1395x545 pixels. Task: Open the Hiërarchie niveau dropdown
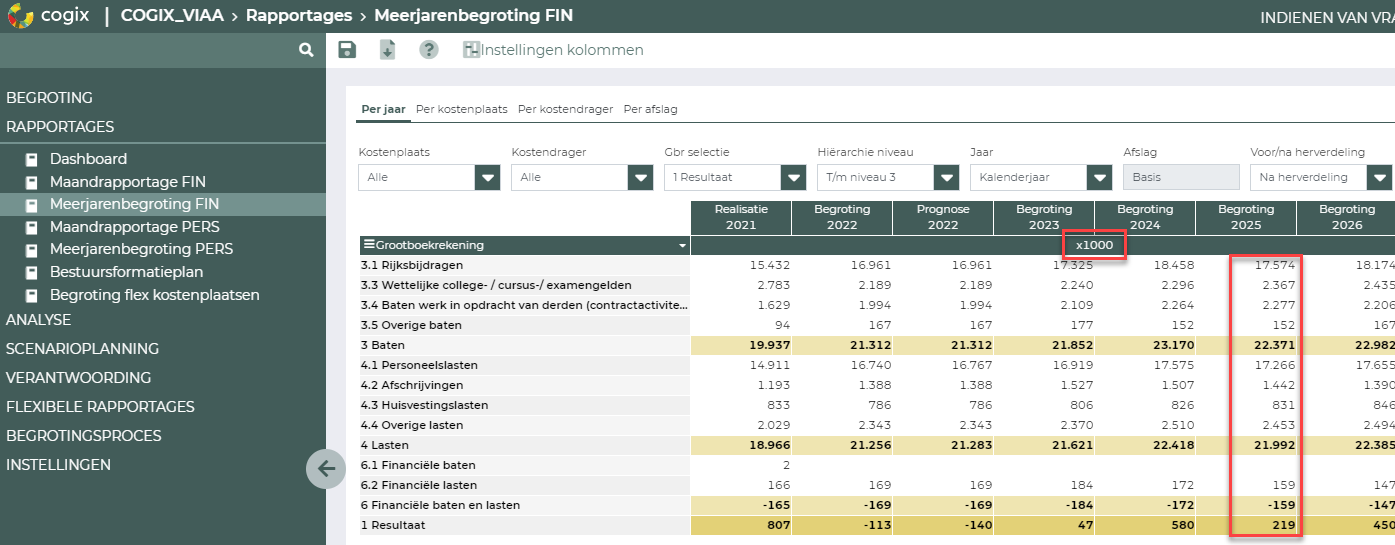[946, 177]
